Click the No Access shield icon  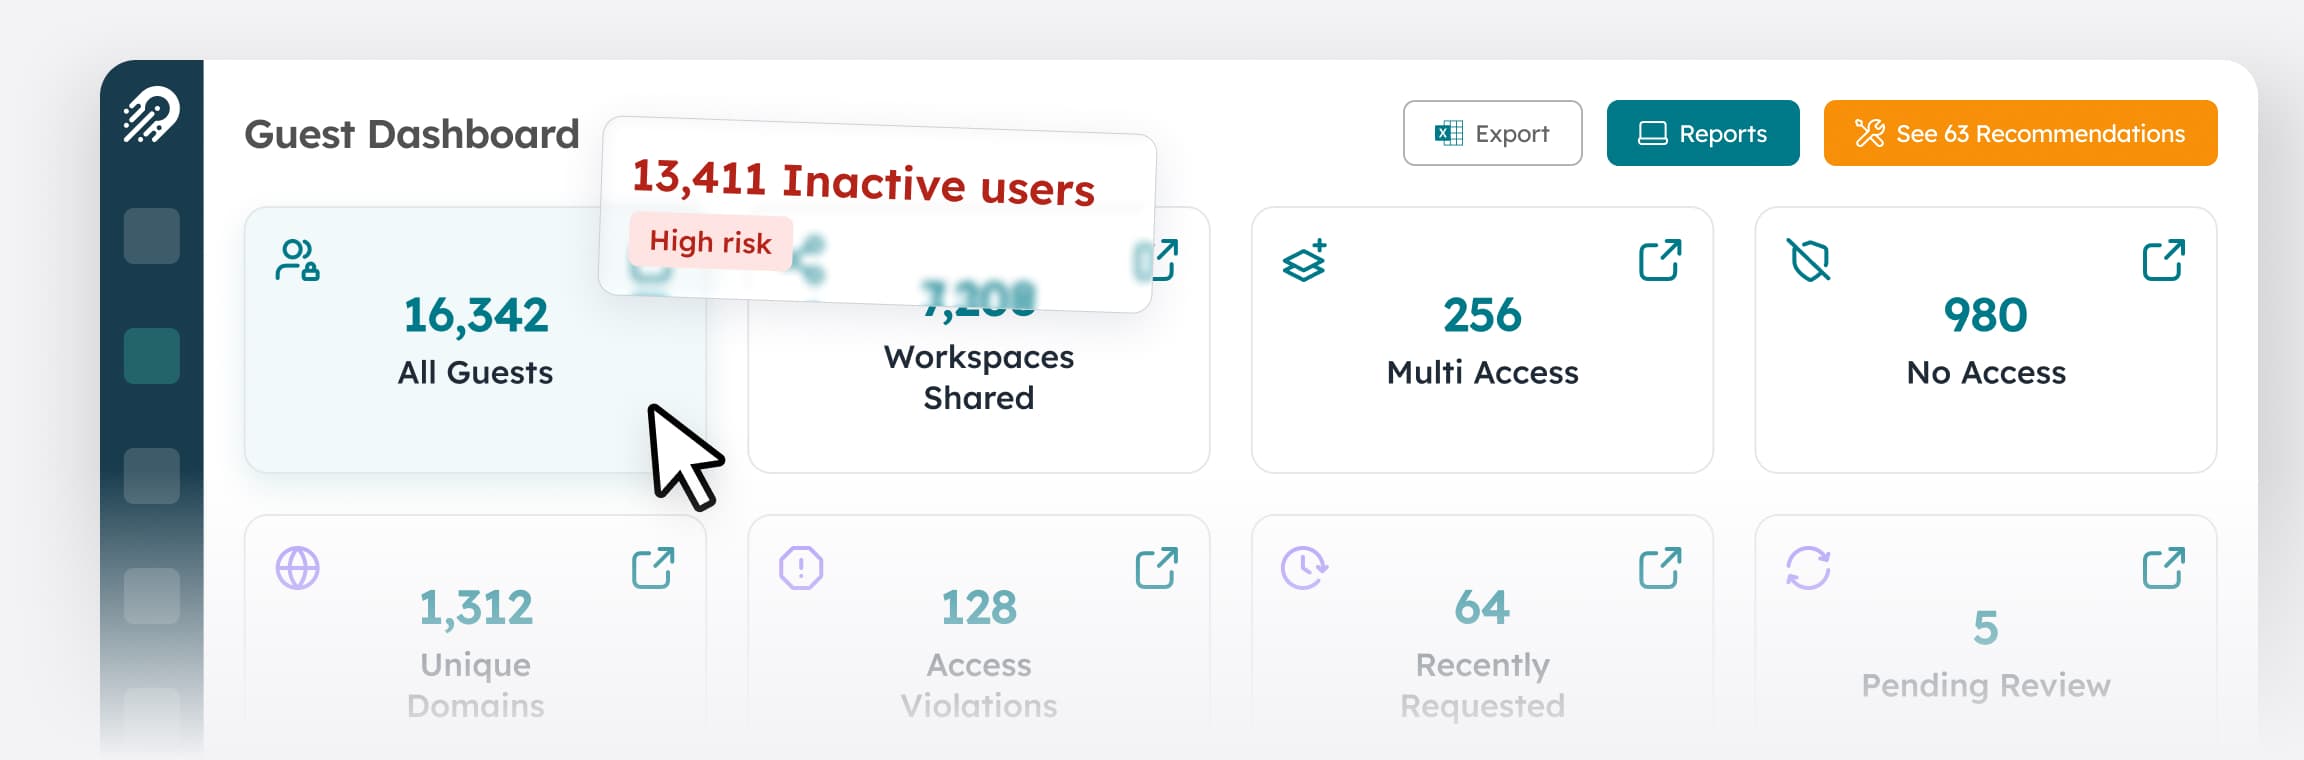click(1808, 260)
